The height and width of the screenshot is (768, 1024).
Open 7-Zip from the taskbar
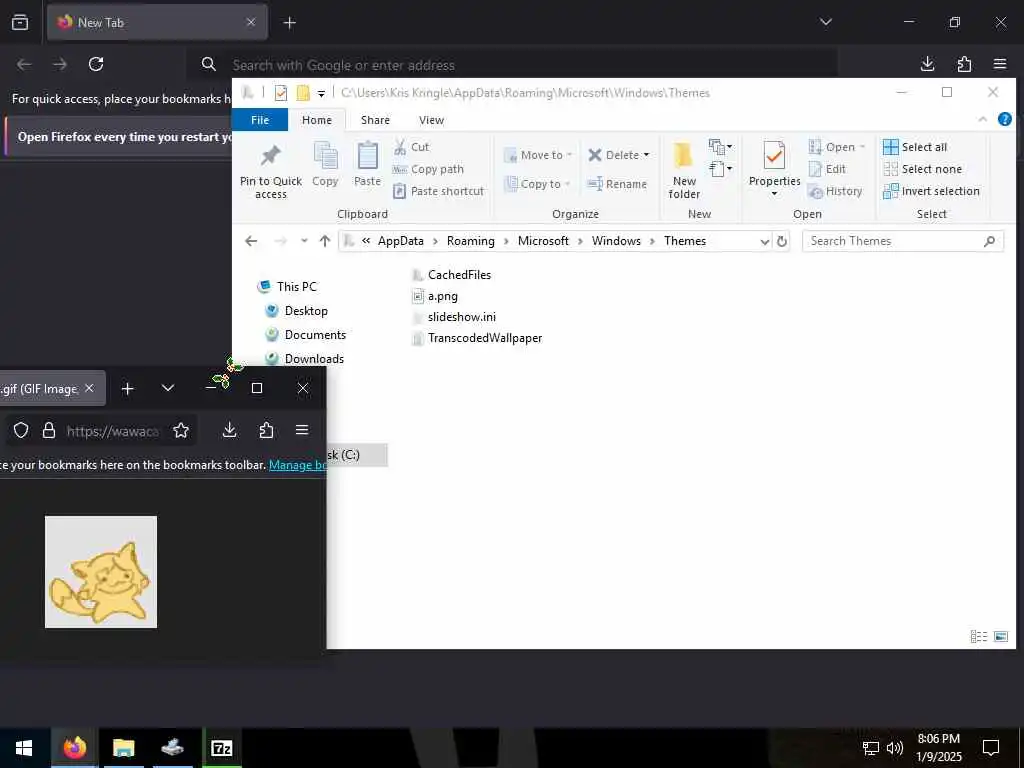[x=222, y=748]
